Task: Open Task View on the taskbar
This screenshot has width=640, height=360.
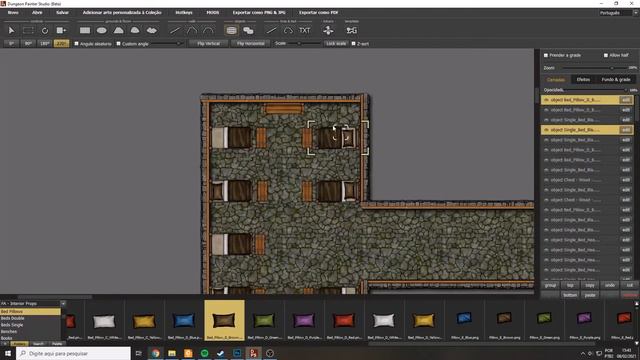Action: coord(138,353)
